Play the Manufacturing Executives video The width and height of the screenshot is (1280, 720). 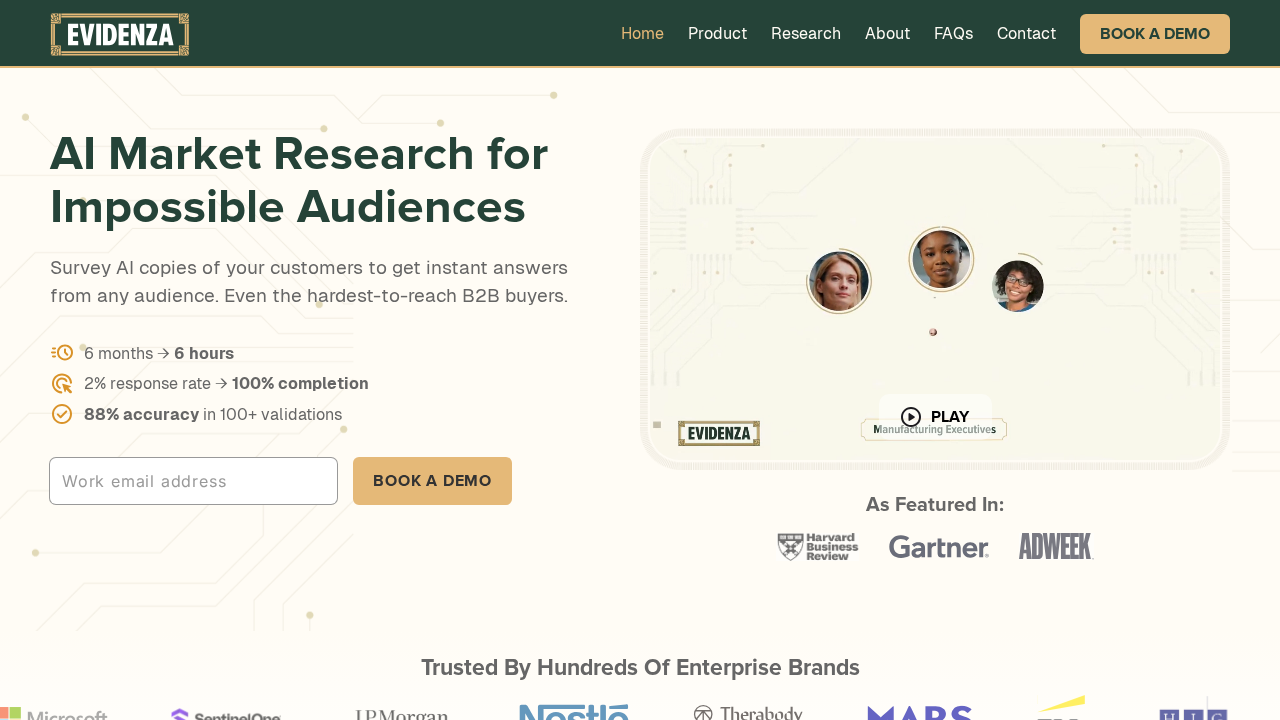[934, 416]
